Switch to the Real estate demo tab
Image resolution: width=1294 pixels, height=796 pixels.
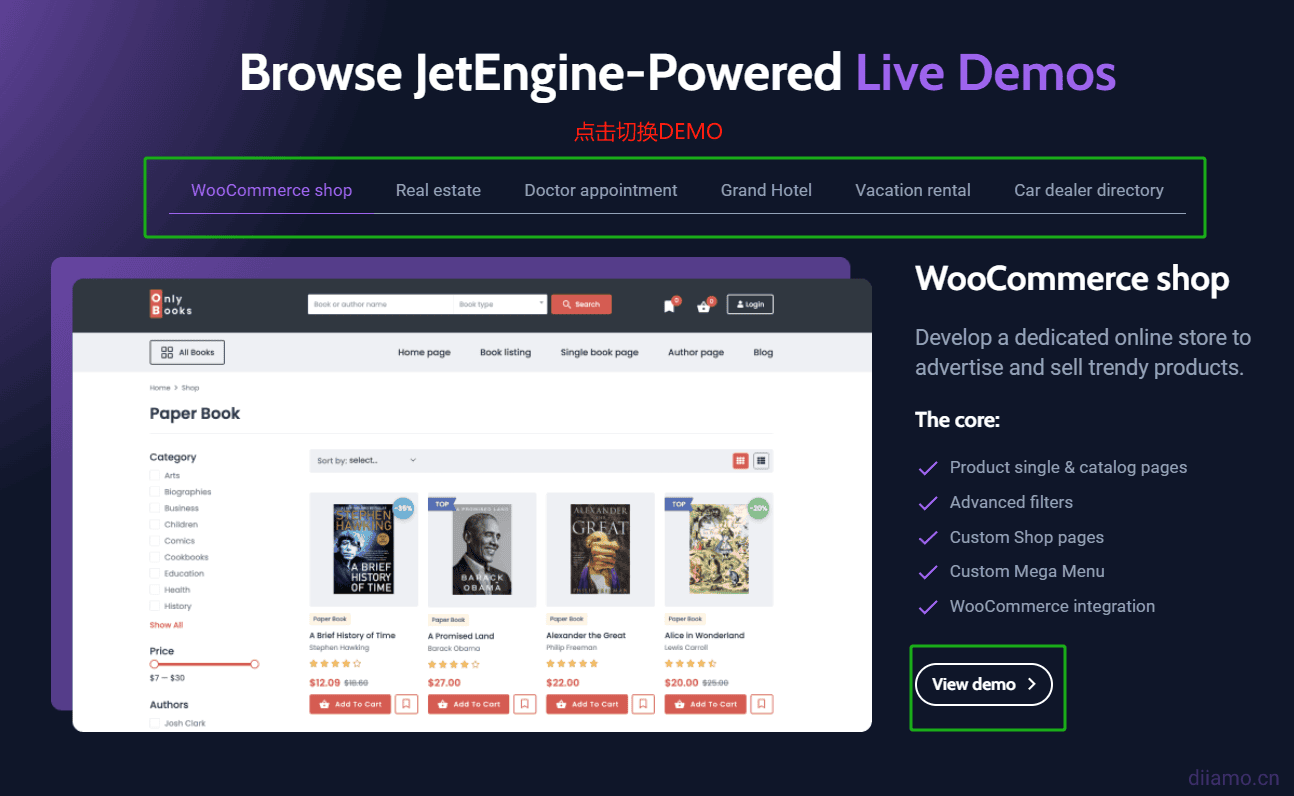[438, 190]
